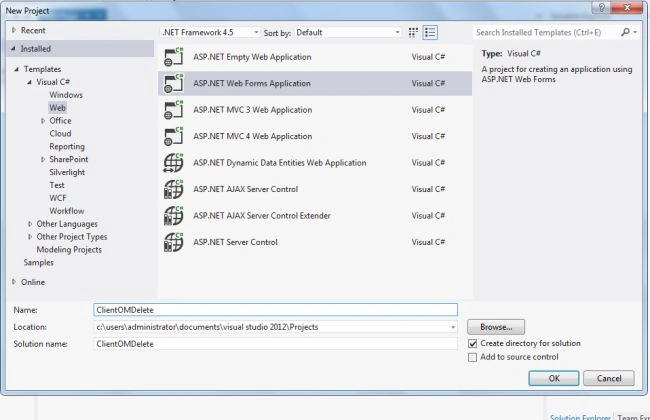Screen dimensions: 650x420
Task: Select the Workflow template category
Action: coord(66,211)
